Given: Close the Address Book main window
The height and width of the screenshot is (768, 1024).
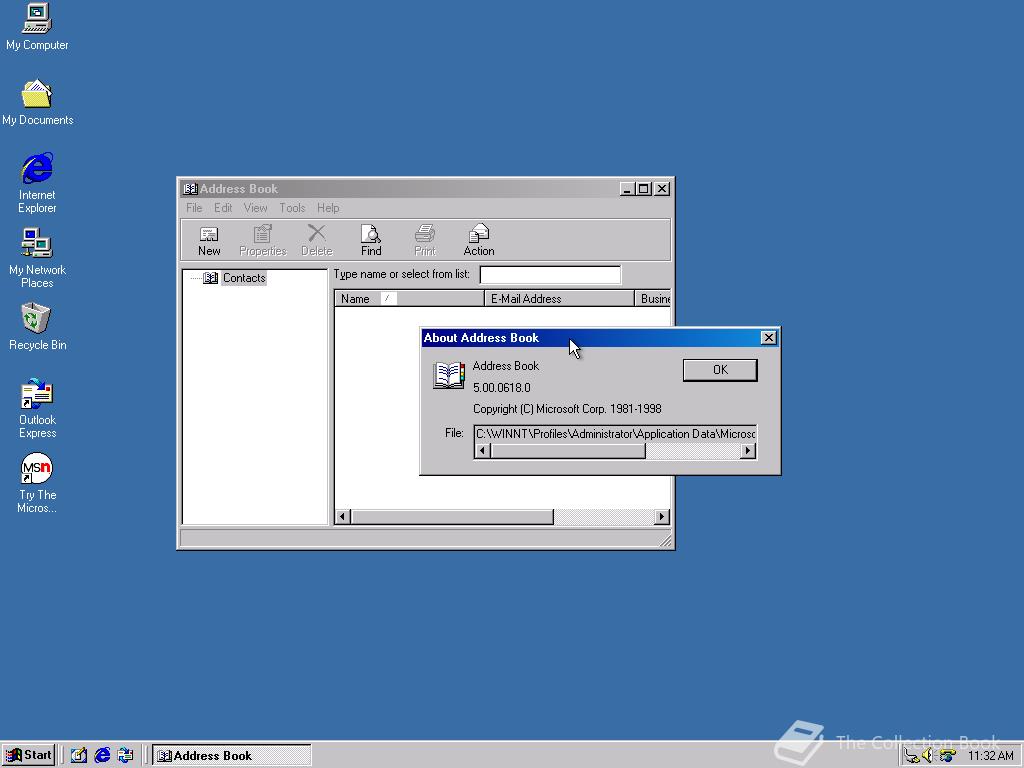Looking at the screenshot, I should coord(662,189).
